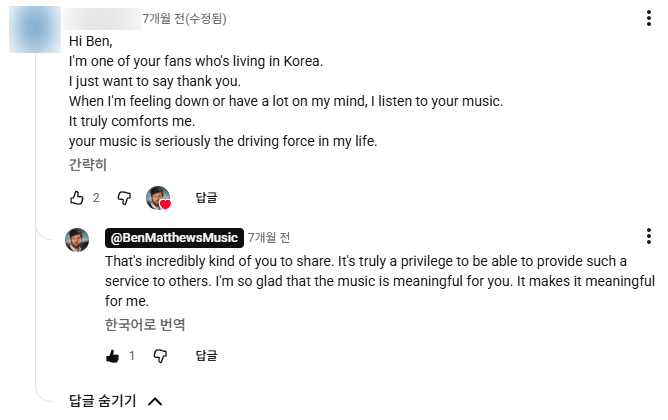Click the chevron next to 답글 숨기기
The width and height of the screenshot is (668, 420).
[x=155, y=401]
